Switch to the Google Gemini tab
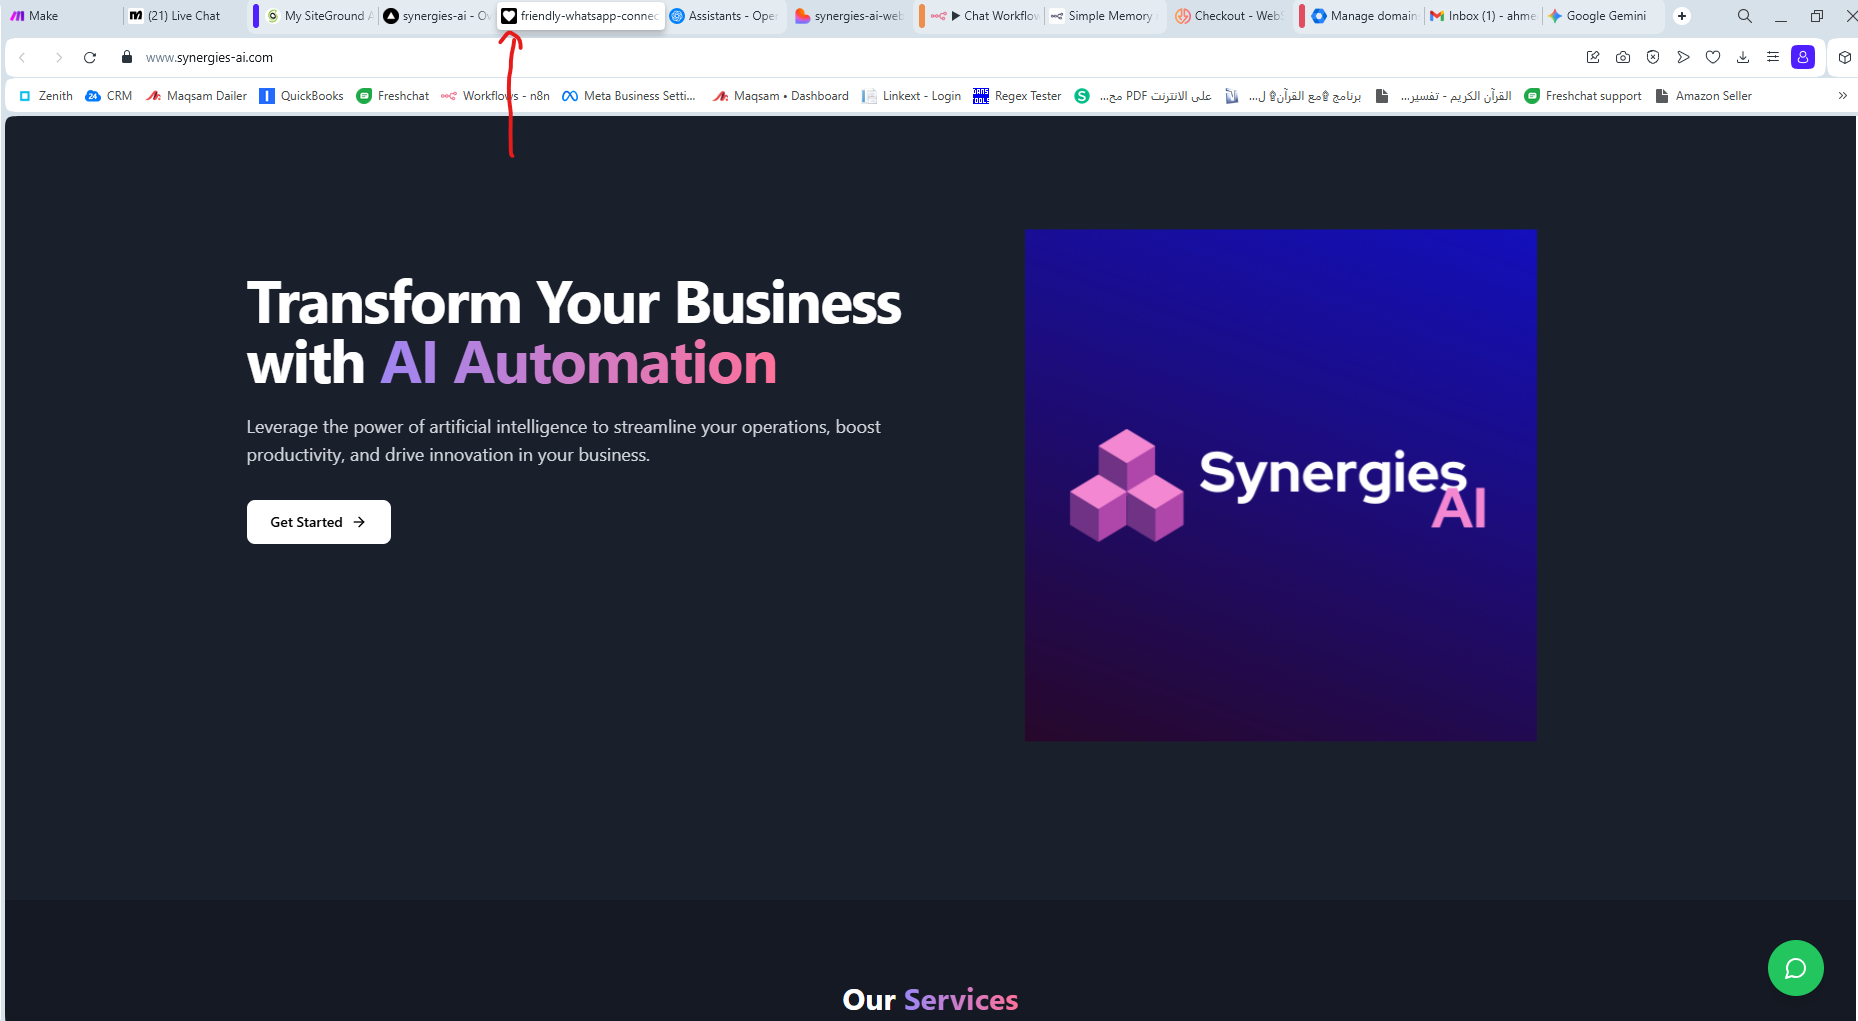The width and height of the screenshot is (1858, 1021). coord(1604,16)
